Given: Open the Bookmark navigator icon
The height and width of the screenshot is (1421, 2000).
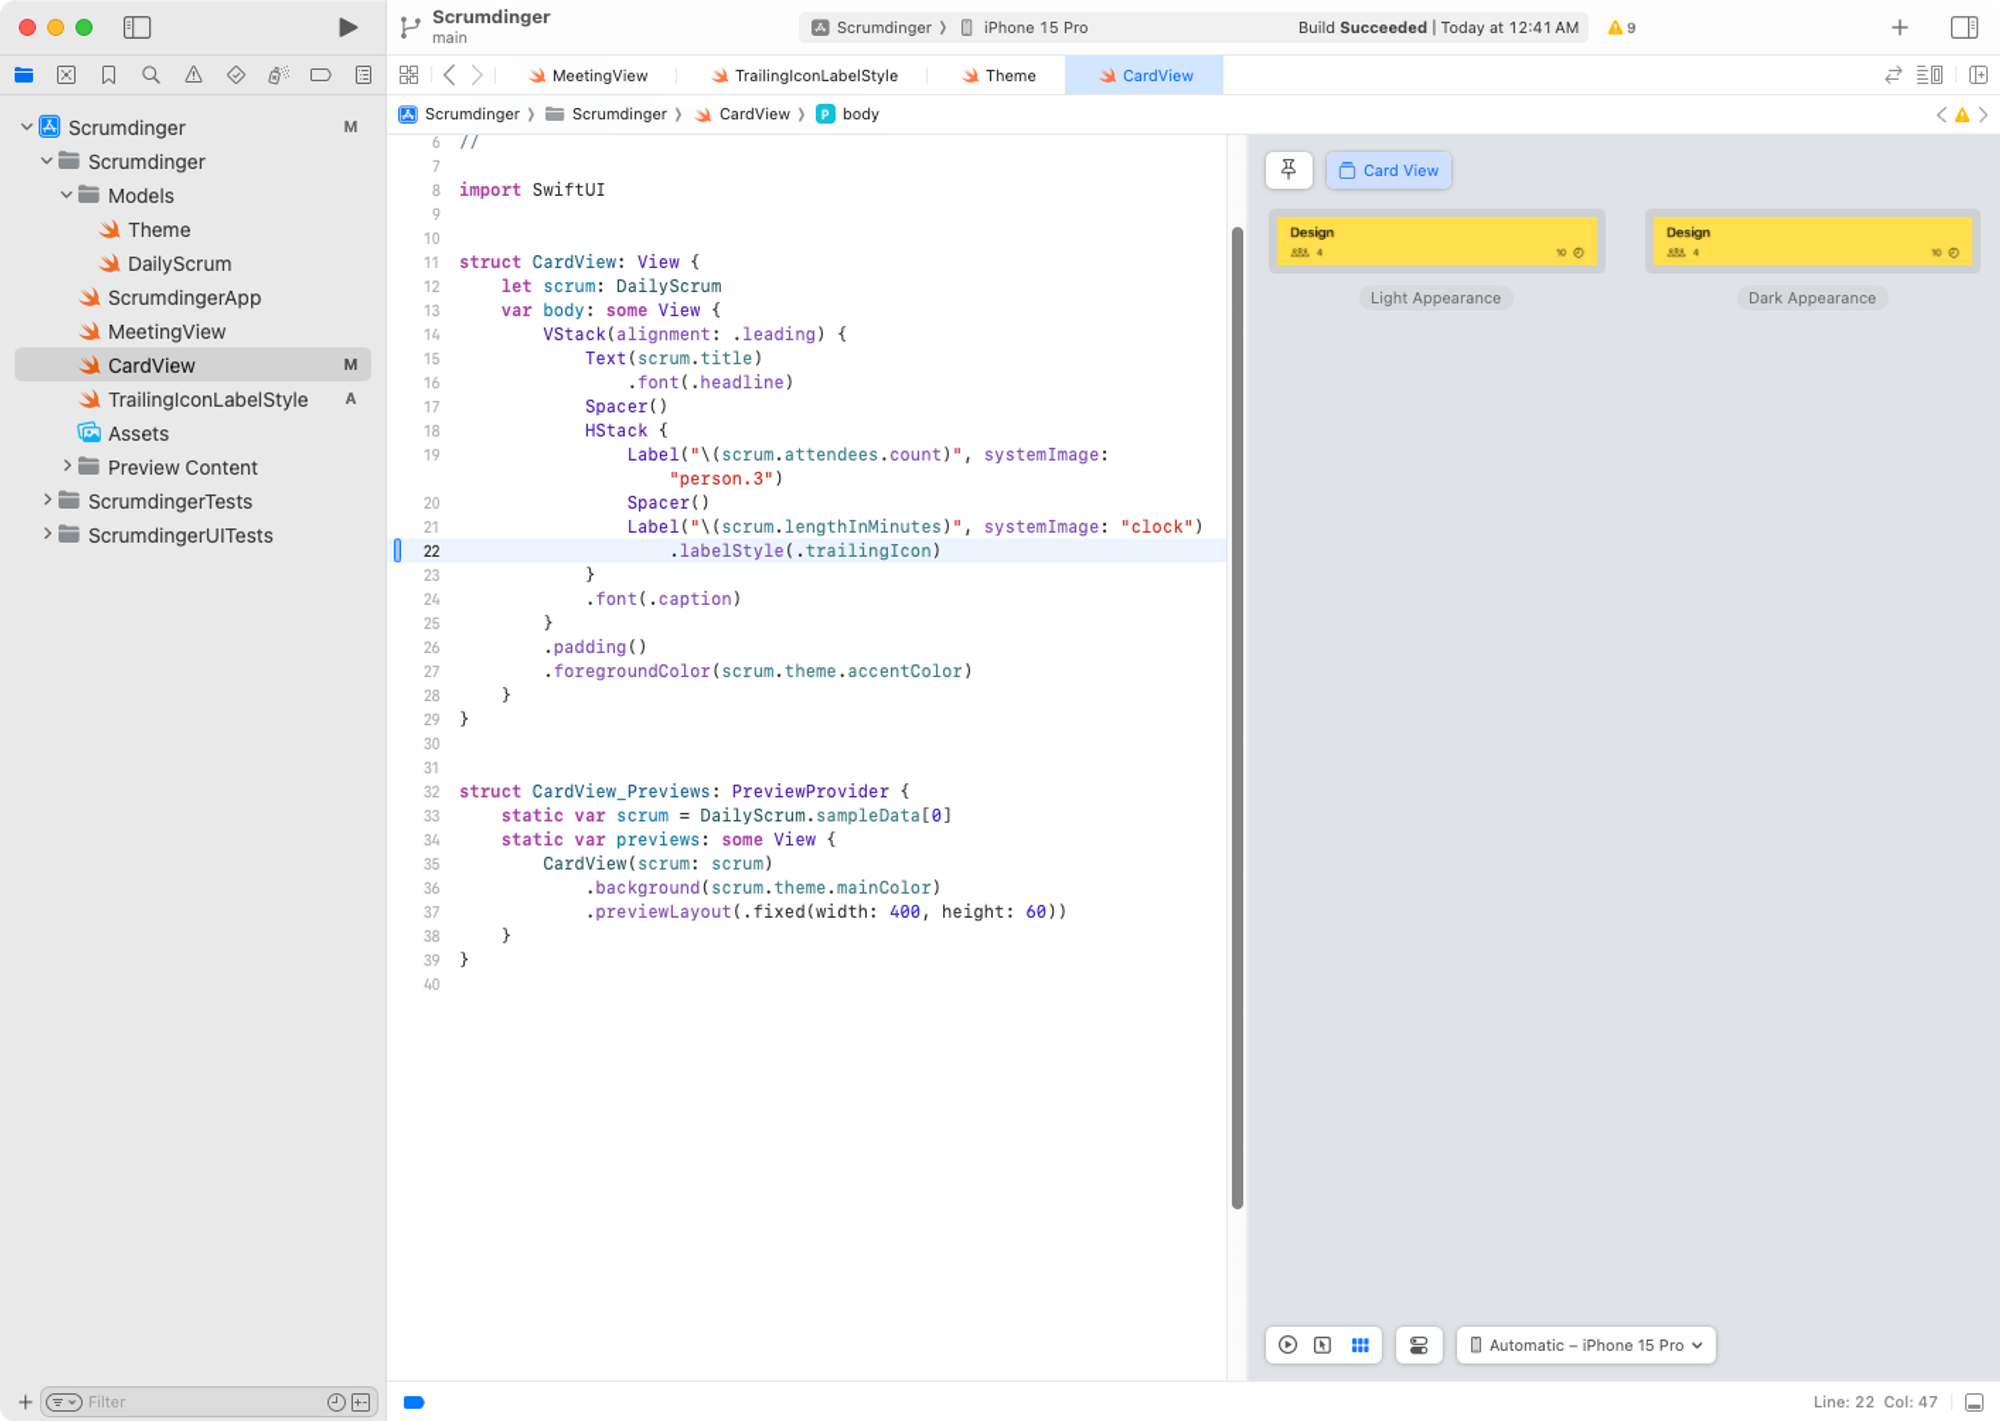Looking at the screenshot, I should pos(109,75).
